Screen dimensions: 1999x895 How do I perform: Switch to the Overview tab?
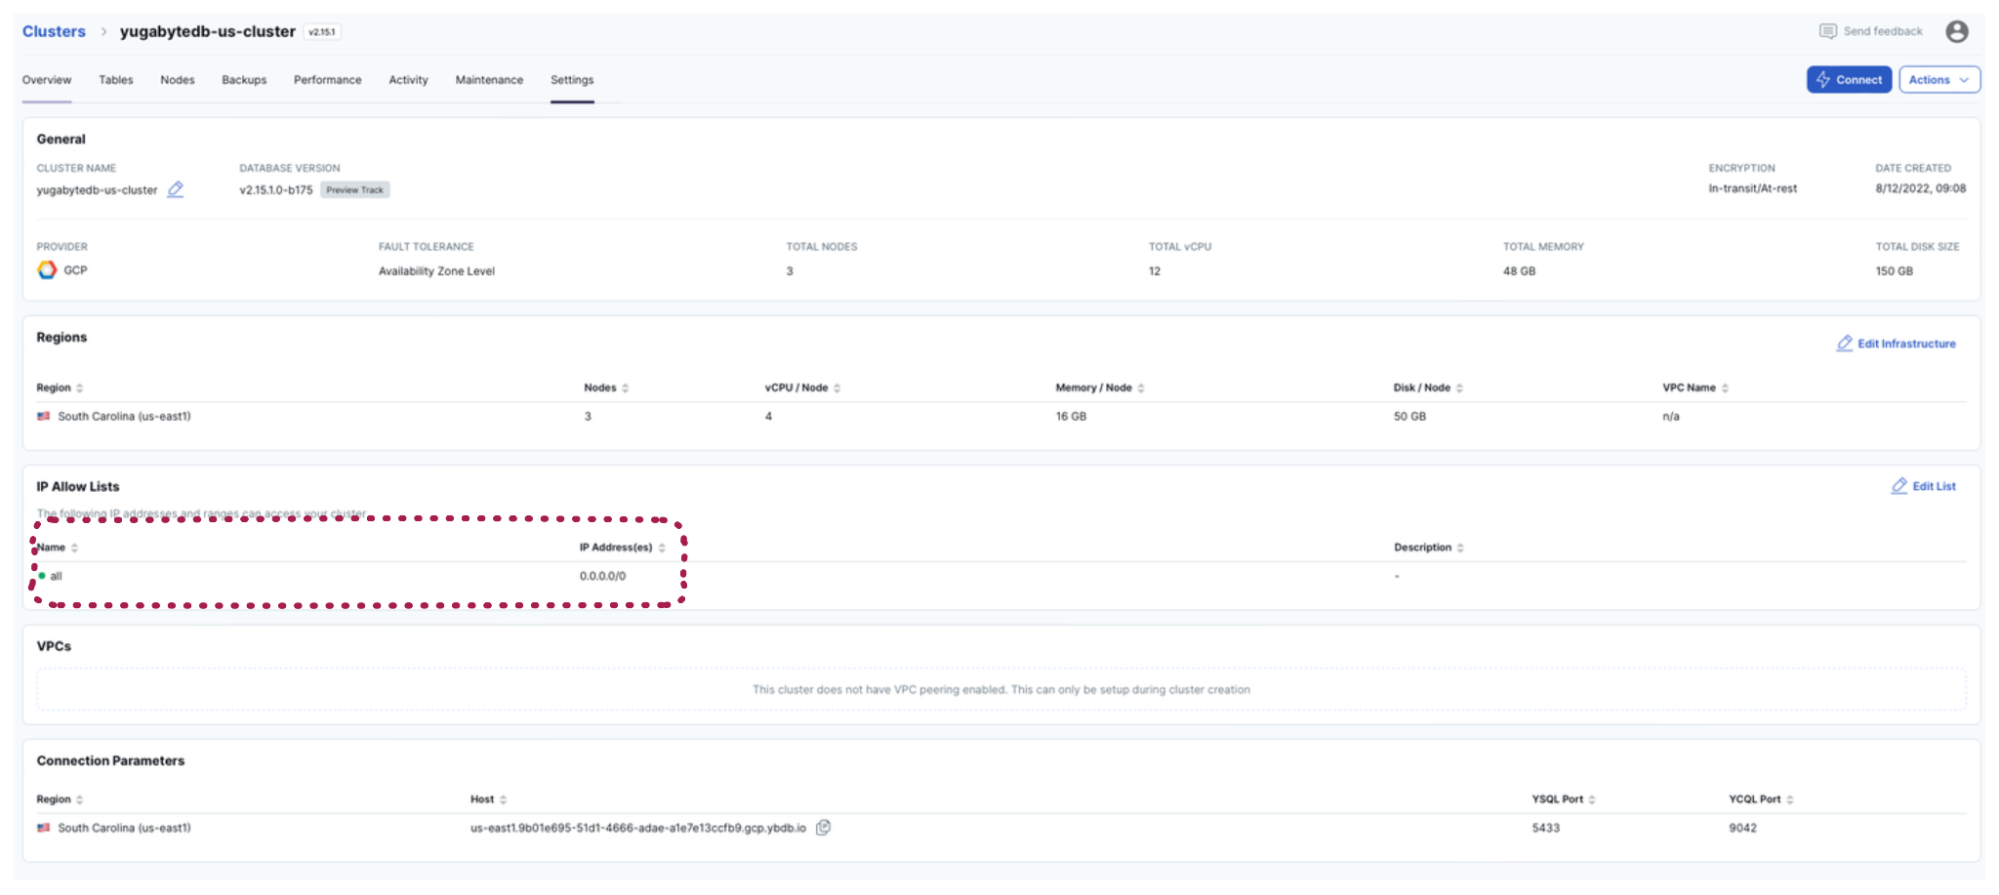click(47, 80)
